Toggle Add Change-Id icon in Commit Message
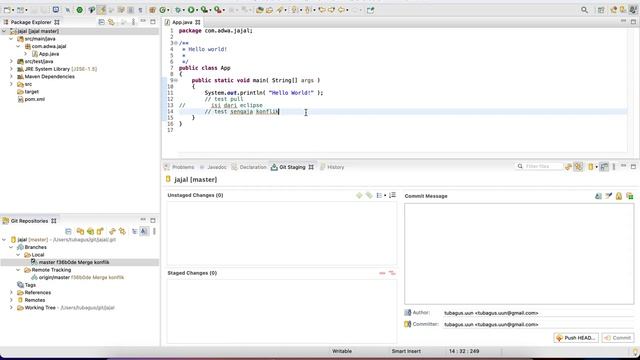 click(629, 196)
